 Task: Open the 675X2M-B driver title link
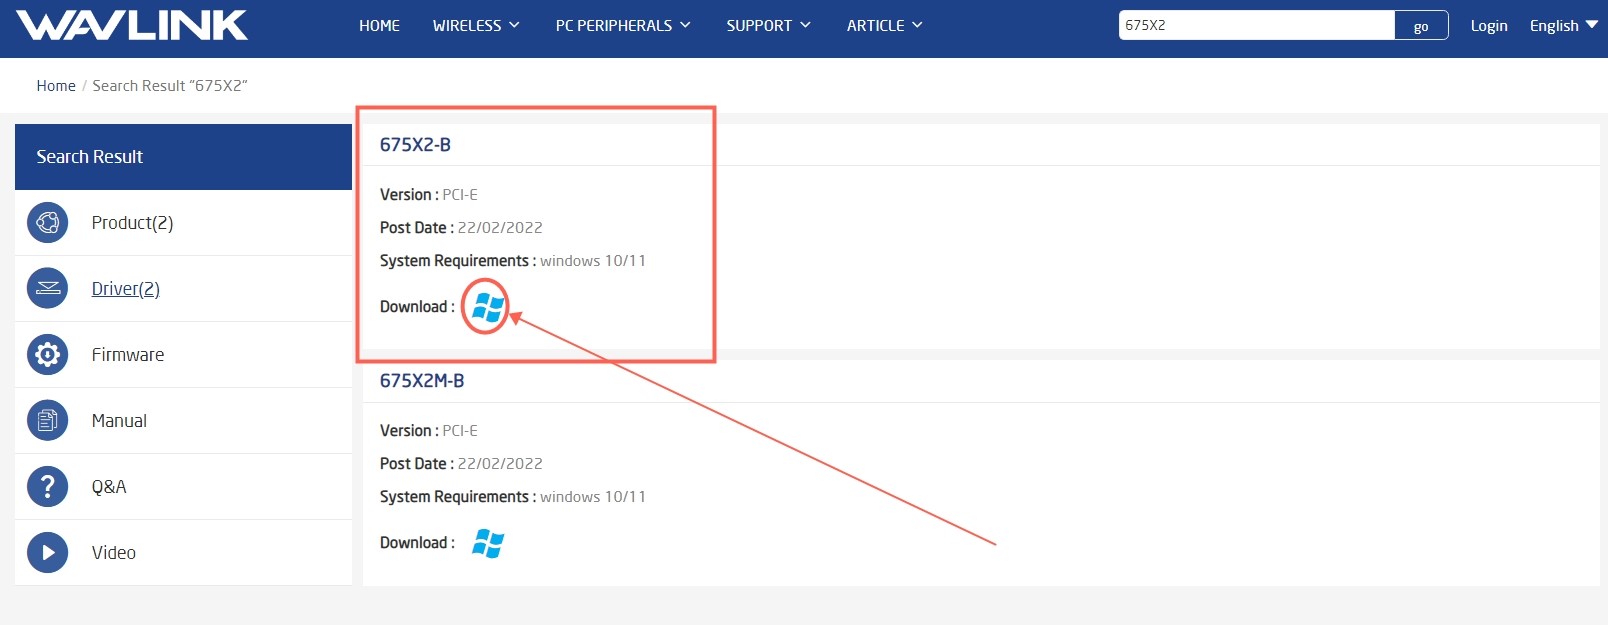click(x=422, y=381)
